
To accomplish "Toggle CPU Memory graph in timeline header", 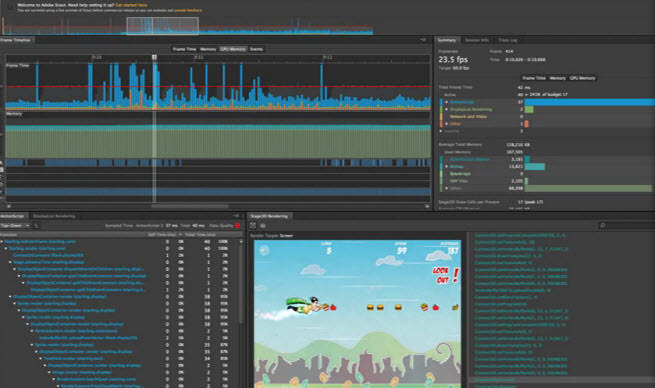I will 233,49.
